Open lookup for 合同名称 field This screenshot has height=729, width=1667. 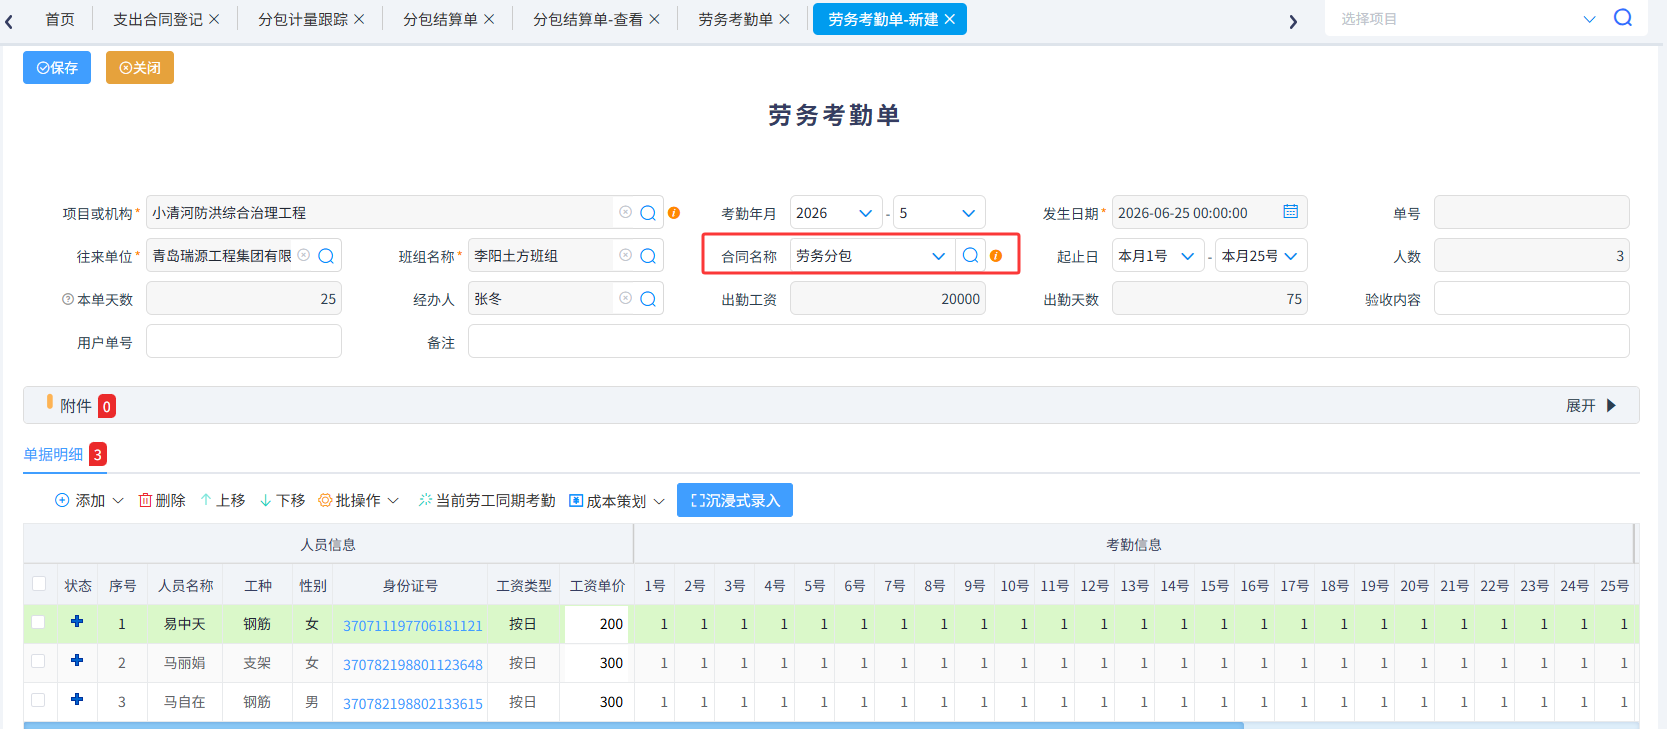970,256
